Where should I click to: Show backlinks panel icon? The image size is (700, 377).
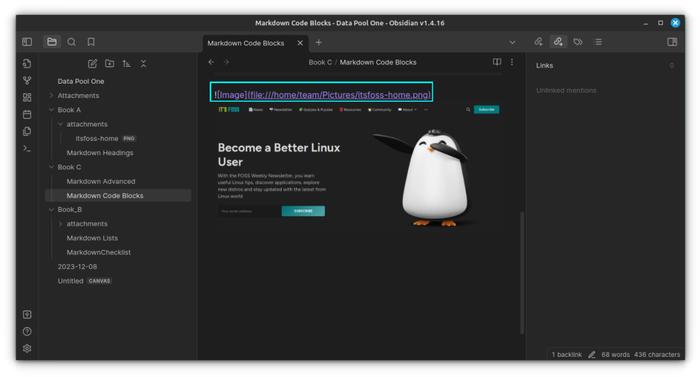click(x=539, y=42)
